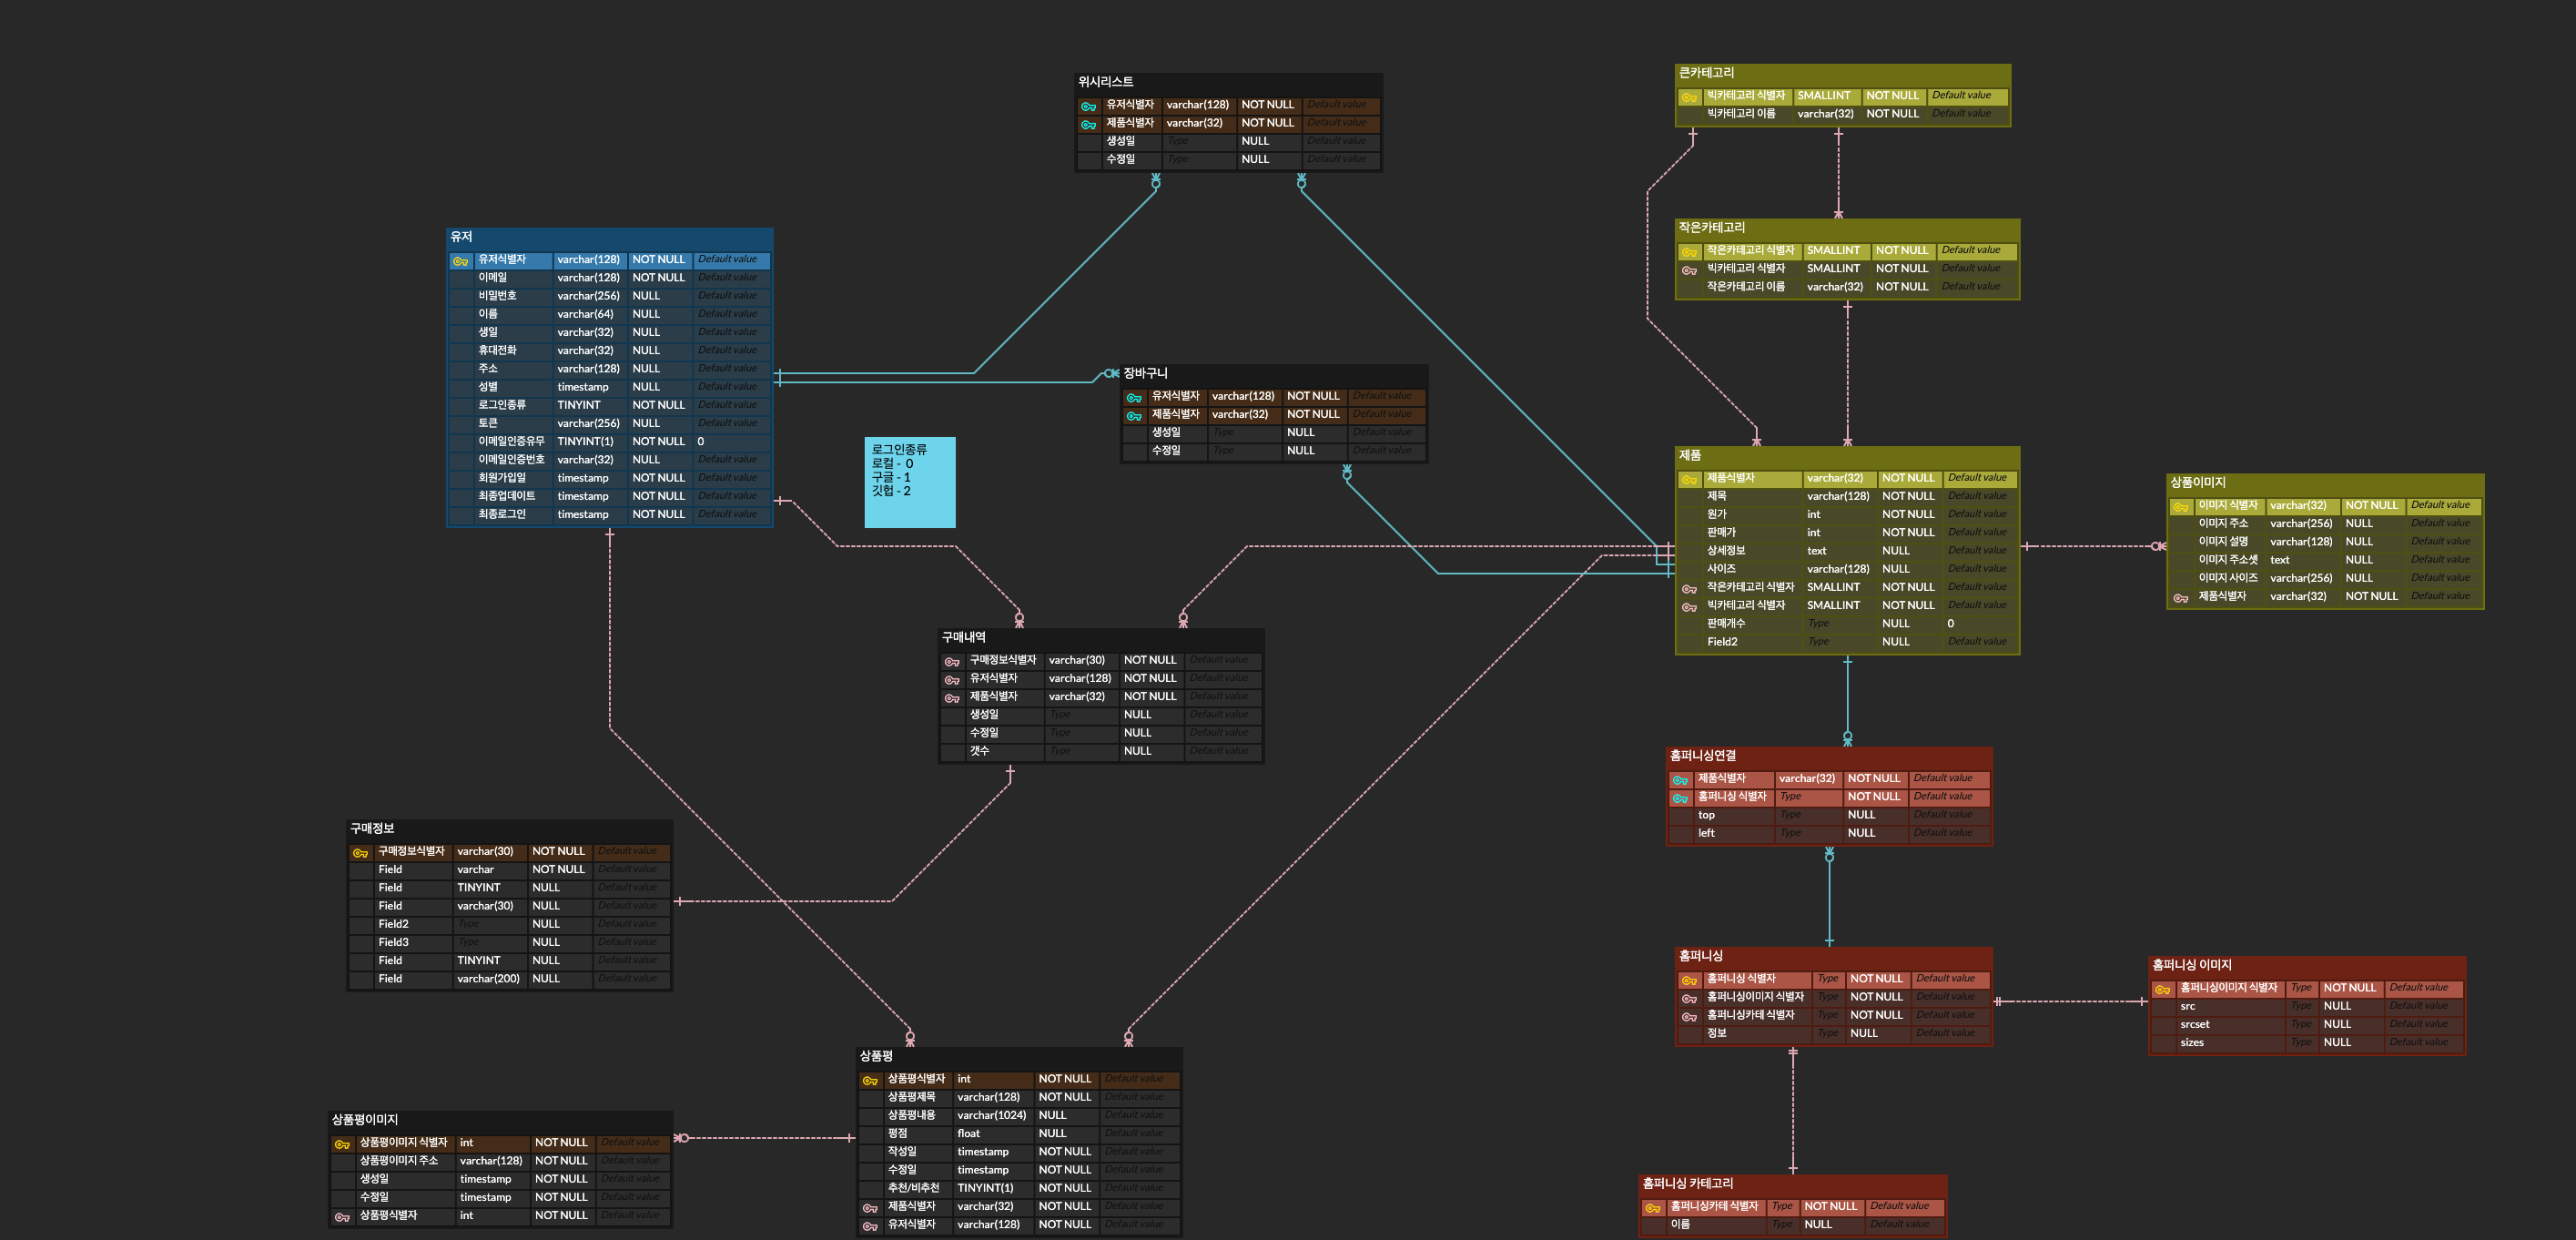Click the key icon of 구매정보식별자 in 구매내역 table
Image resolution: width=2576 pixels, height=1240 pixels.
[x=952, y=662]
